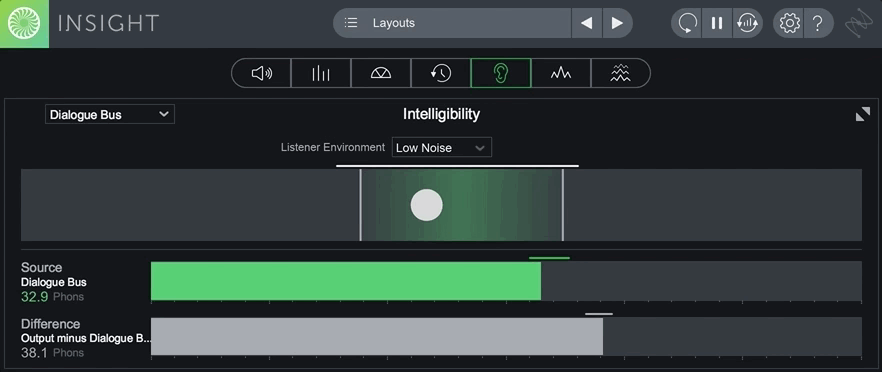Go to previous layout arrow
882x372 pixels.
click(587, 23)
